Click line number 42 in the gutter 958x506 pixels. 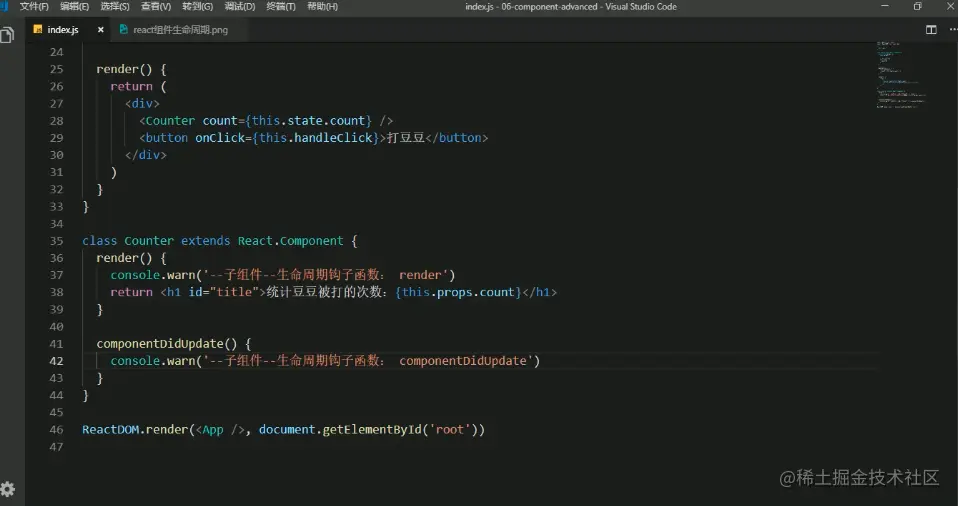[x=56, y=361]
